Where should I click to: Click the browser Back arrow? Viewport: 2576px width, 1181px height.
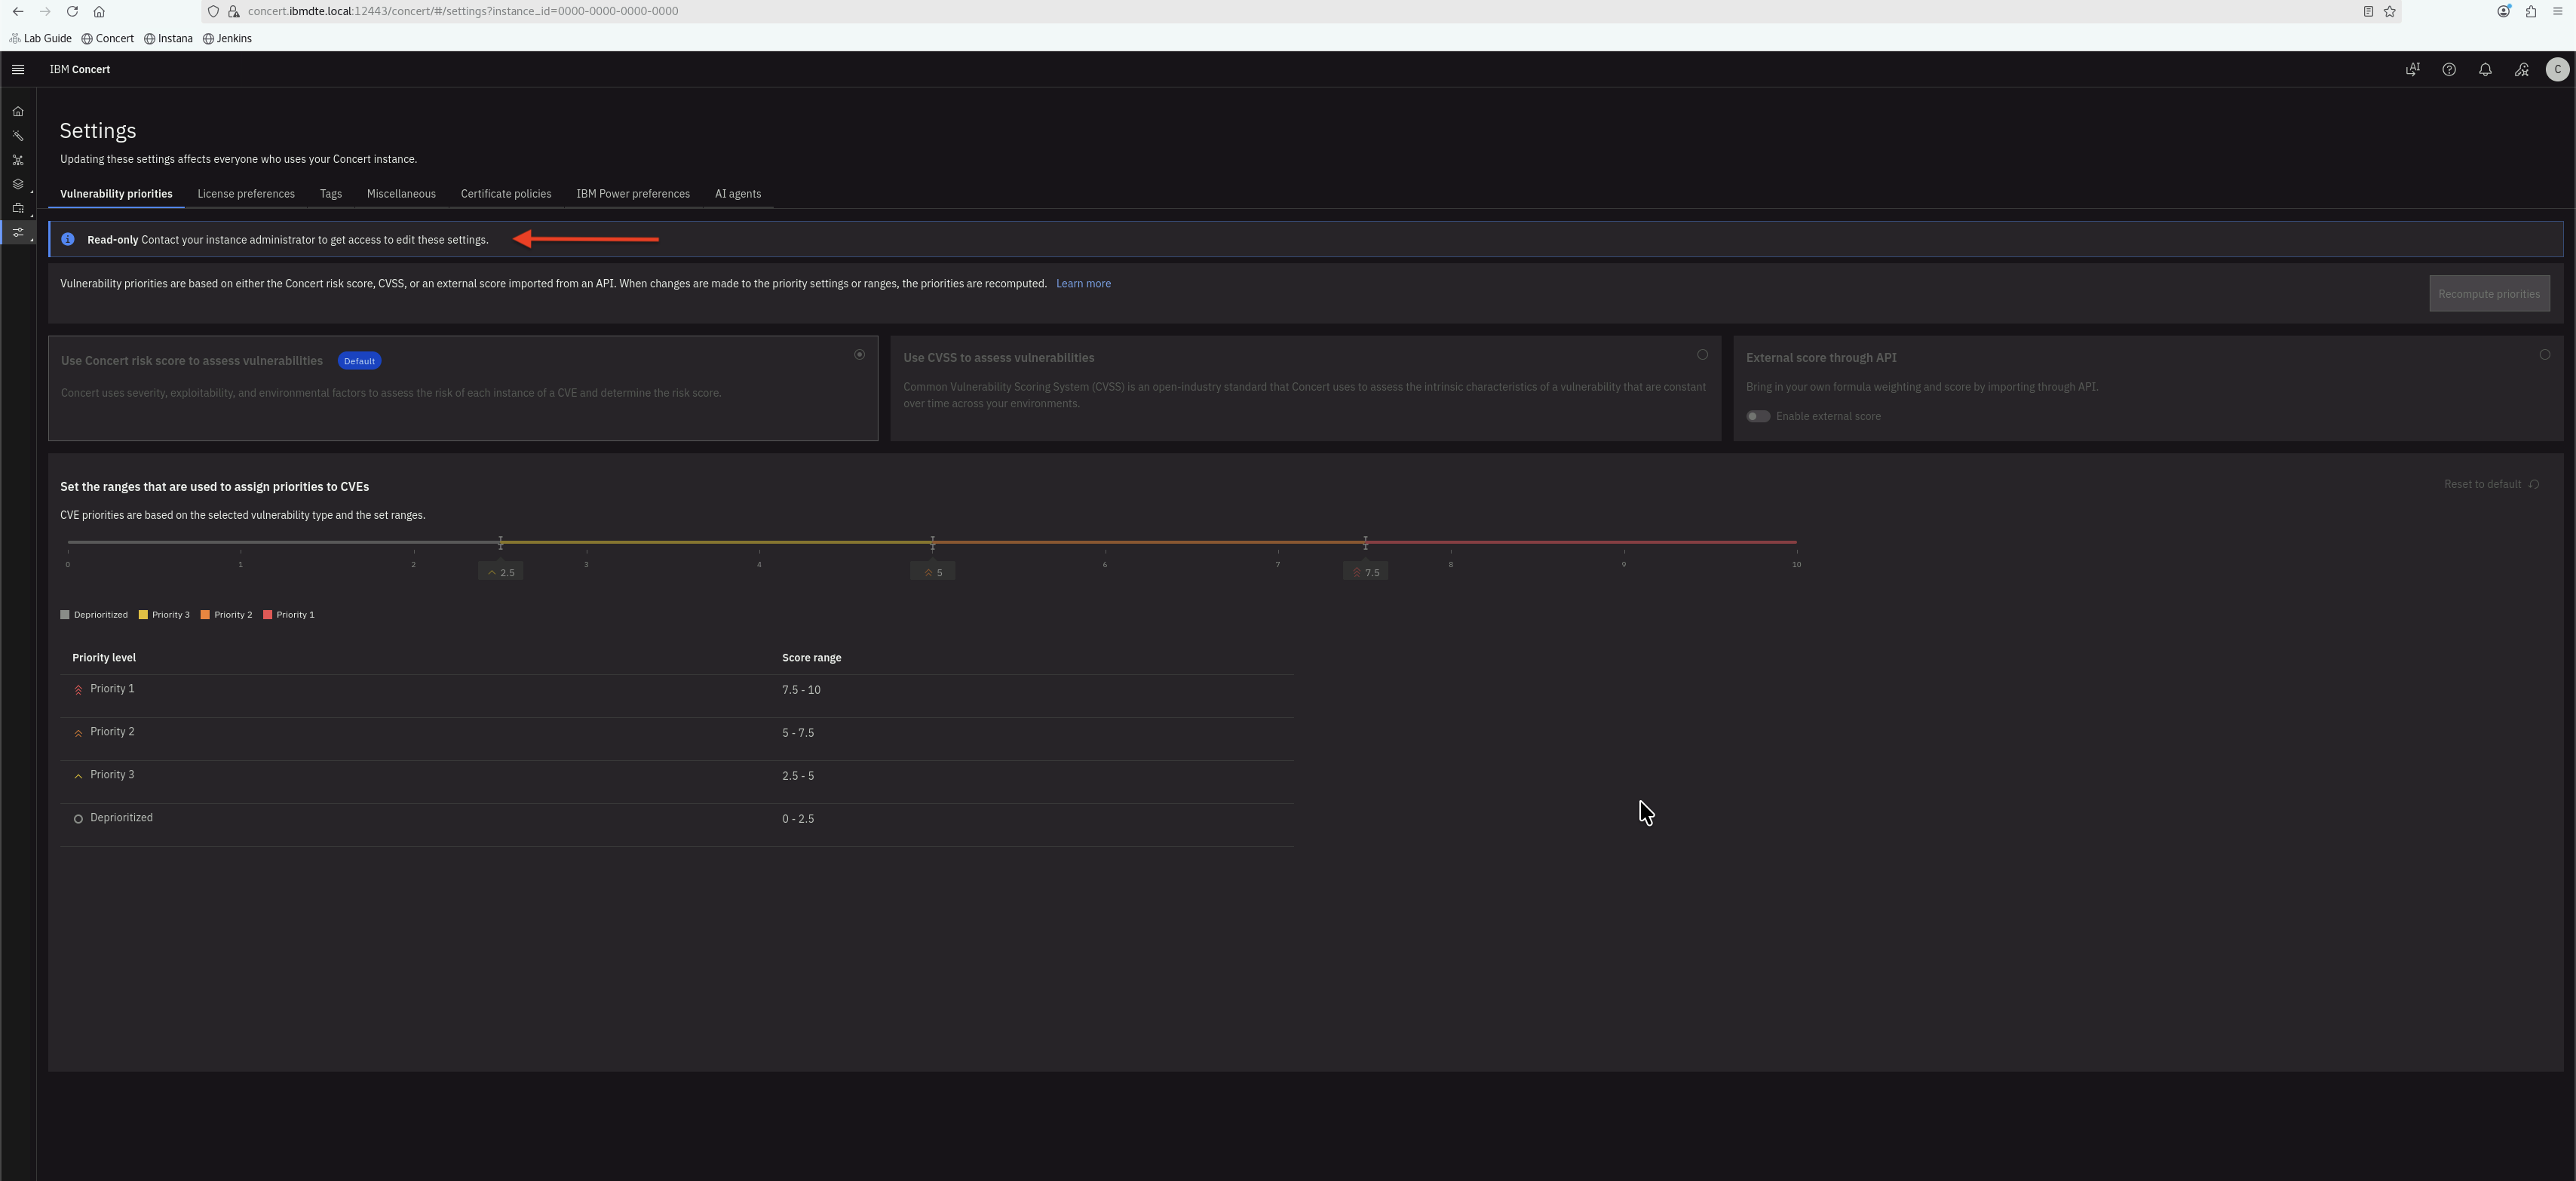[18, 11]
